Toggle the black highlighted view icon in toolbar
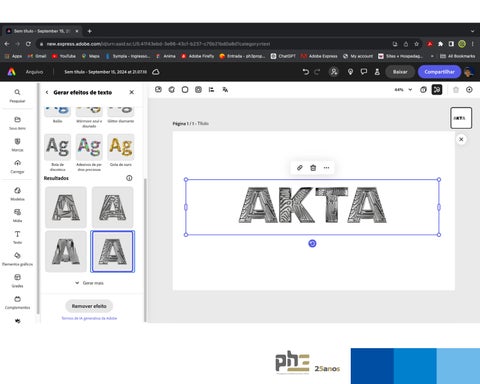 [x=437, y=89]
